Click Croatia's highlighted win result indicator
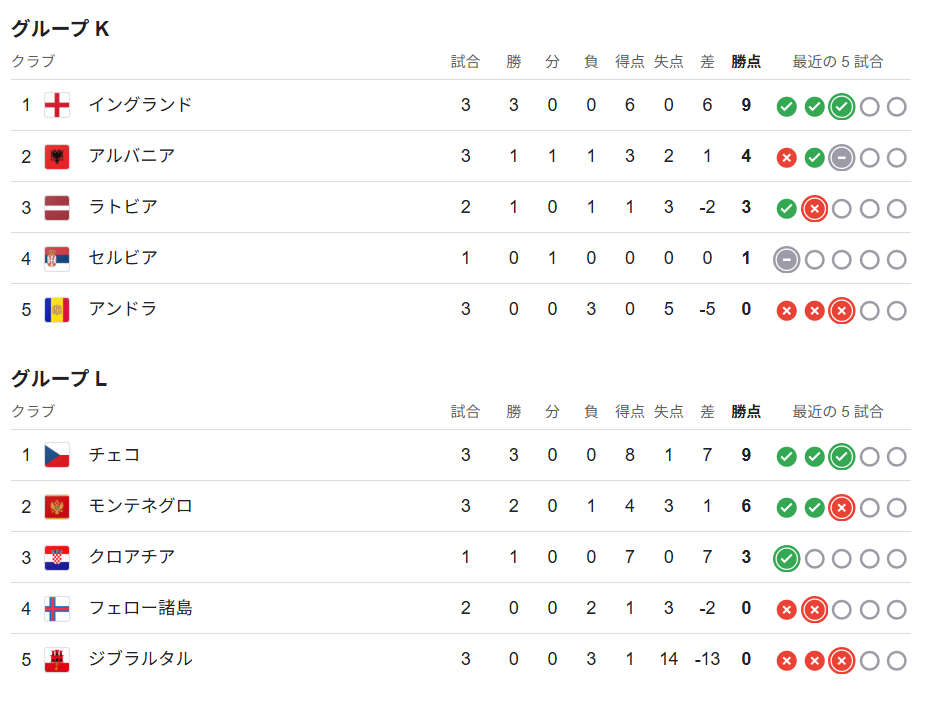The height and width of the screenshot is (702, 925). pyautogui.click(x=786, y=559)
